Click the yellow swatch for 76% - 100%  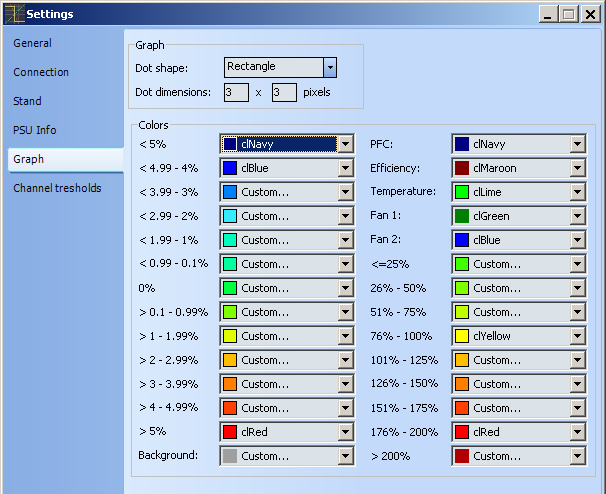461,336
